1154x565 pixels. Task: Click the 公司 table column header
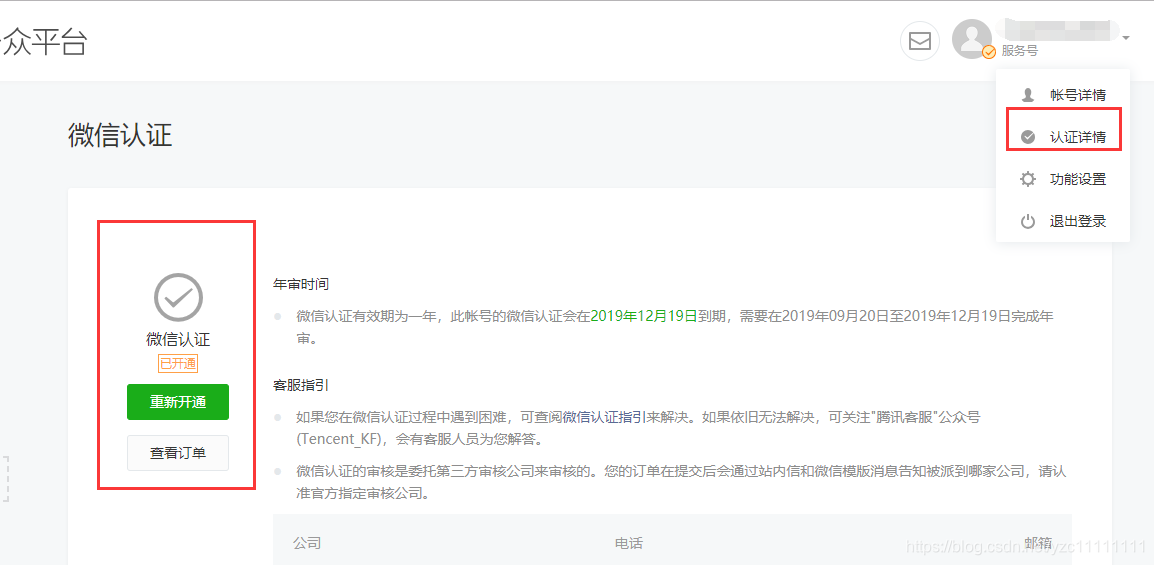307,544
